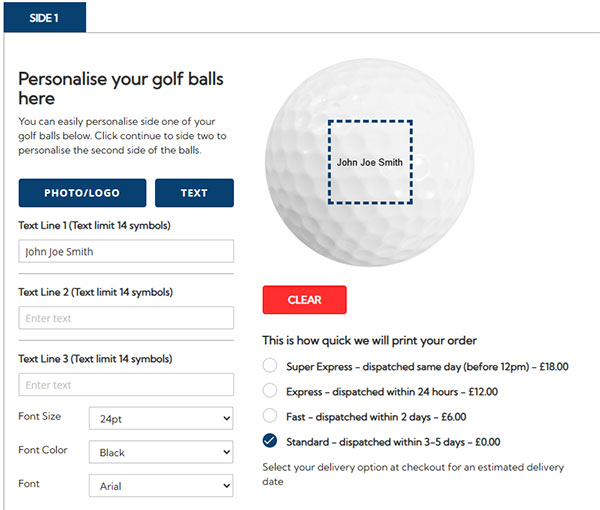The image size is (600, 510).
Task: Click the Text Line 1 input field
Action: pos(126,252)
